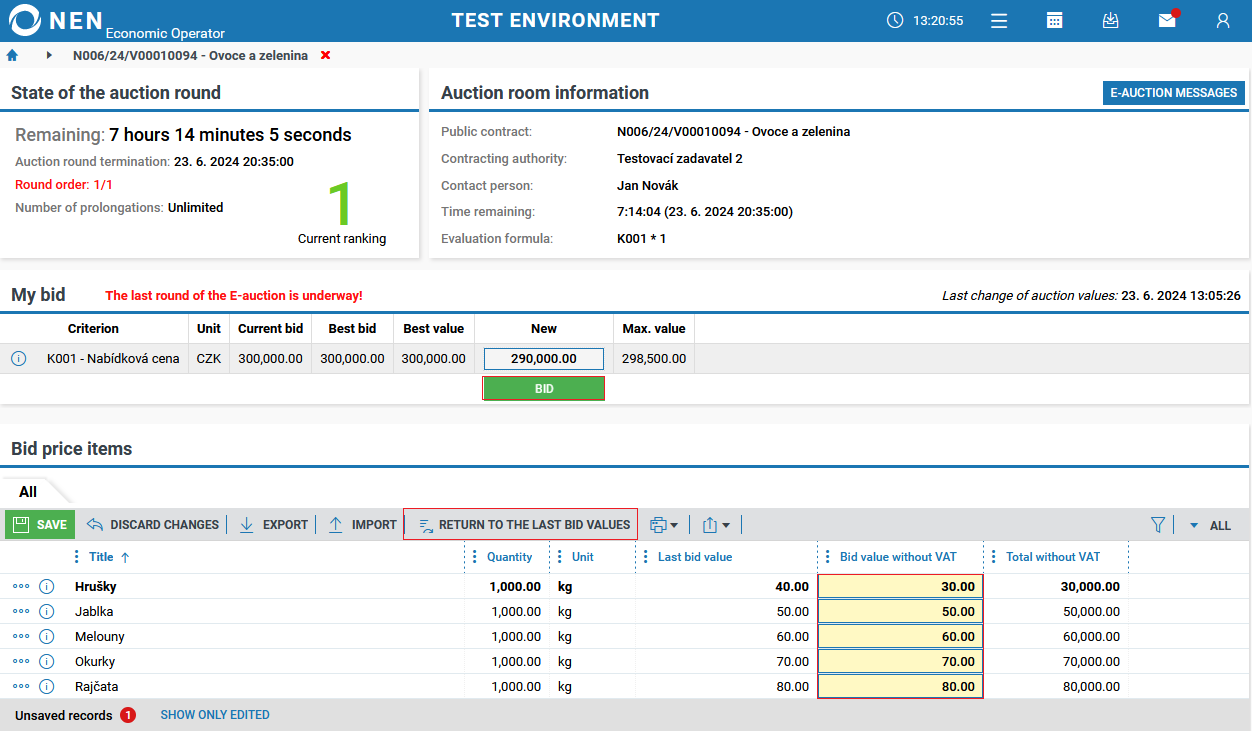This screenshot has height=731, width=1252.
Task: Open the mail messages envelope icon
Action: coord(1166,20)
